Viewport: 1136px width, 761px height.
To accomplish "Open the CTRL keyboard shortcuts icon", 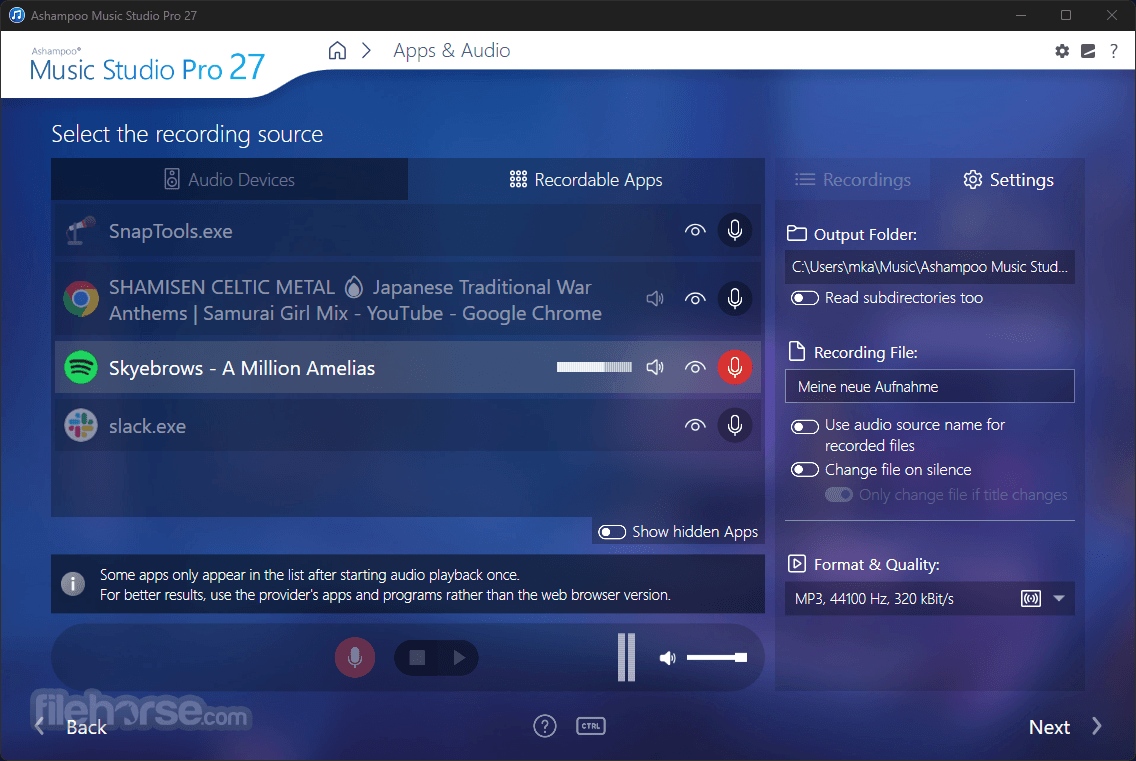I will point(591,725).
